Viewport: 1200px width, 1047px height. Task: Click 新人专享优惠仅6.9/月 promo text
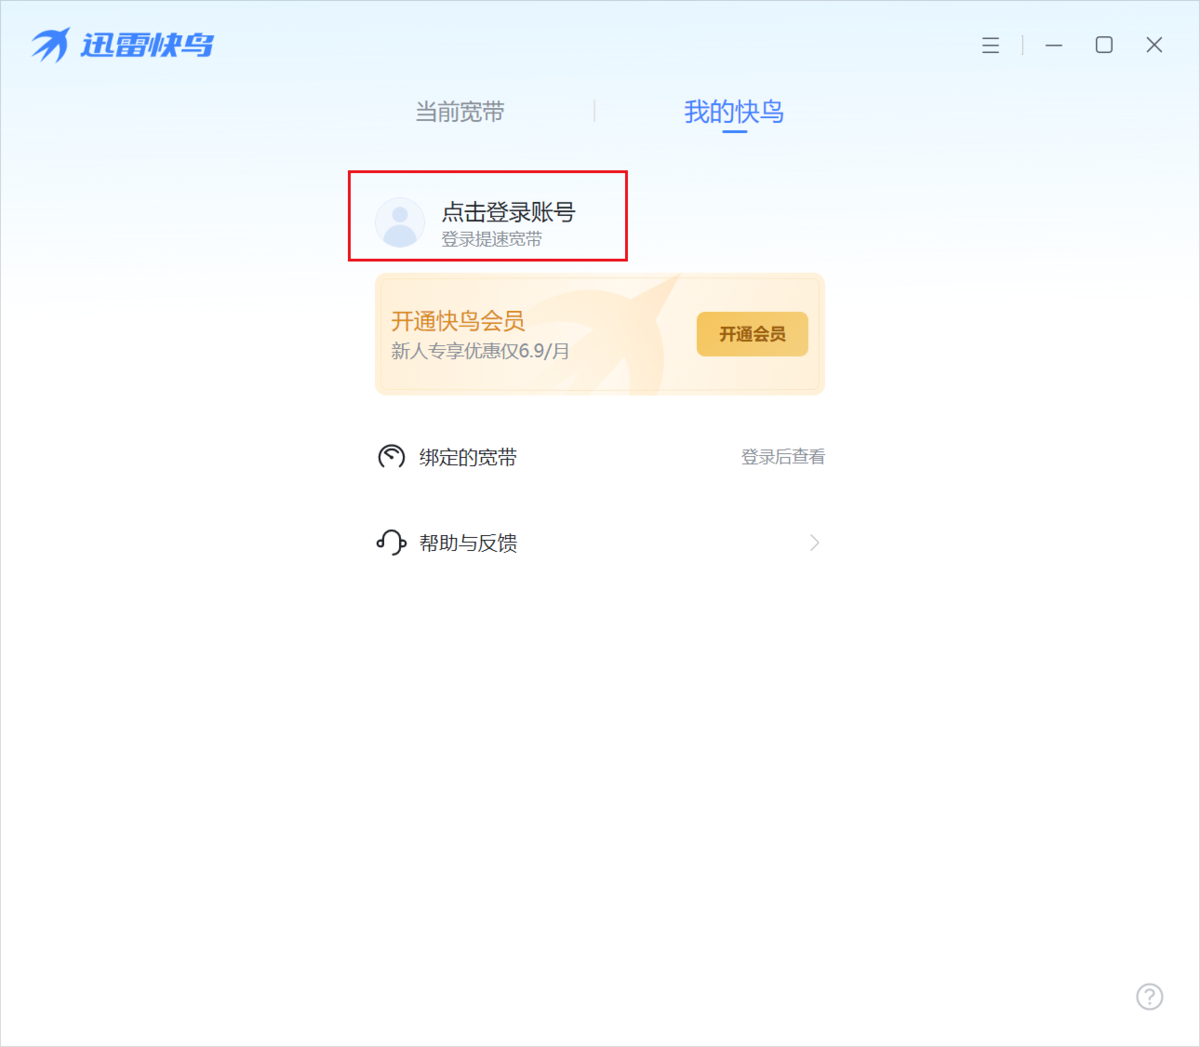click(x=481, y=352)
